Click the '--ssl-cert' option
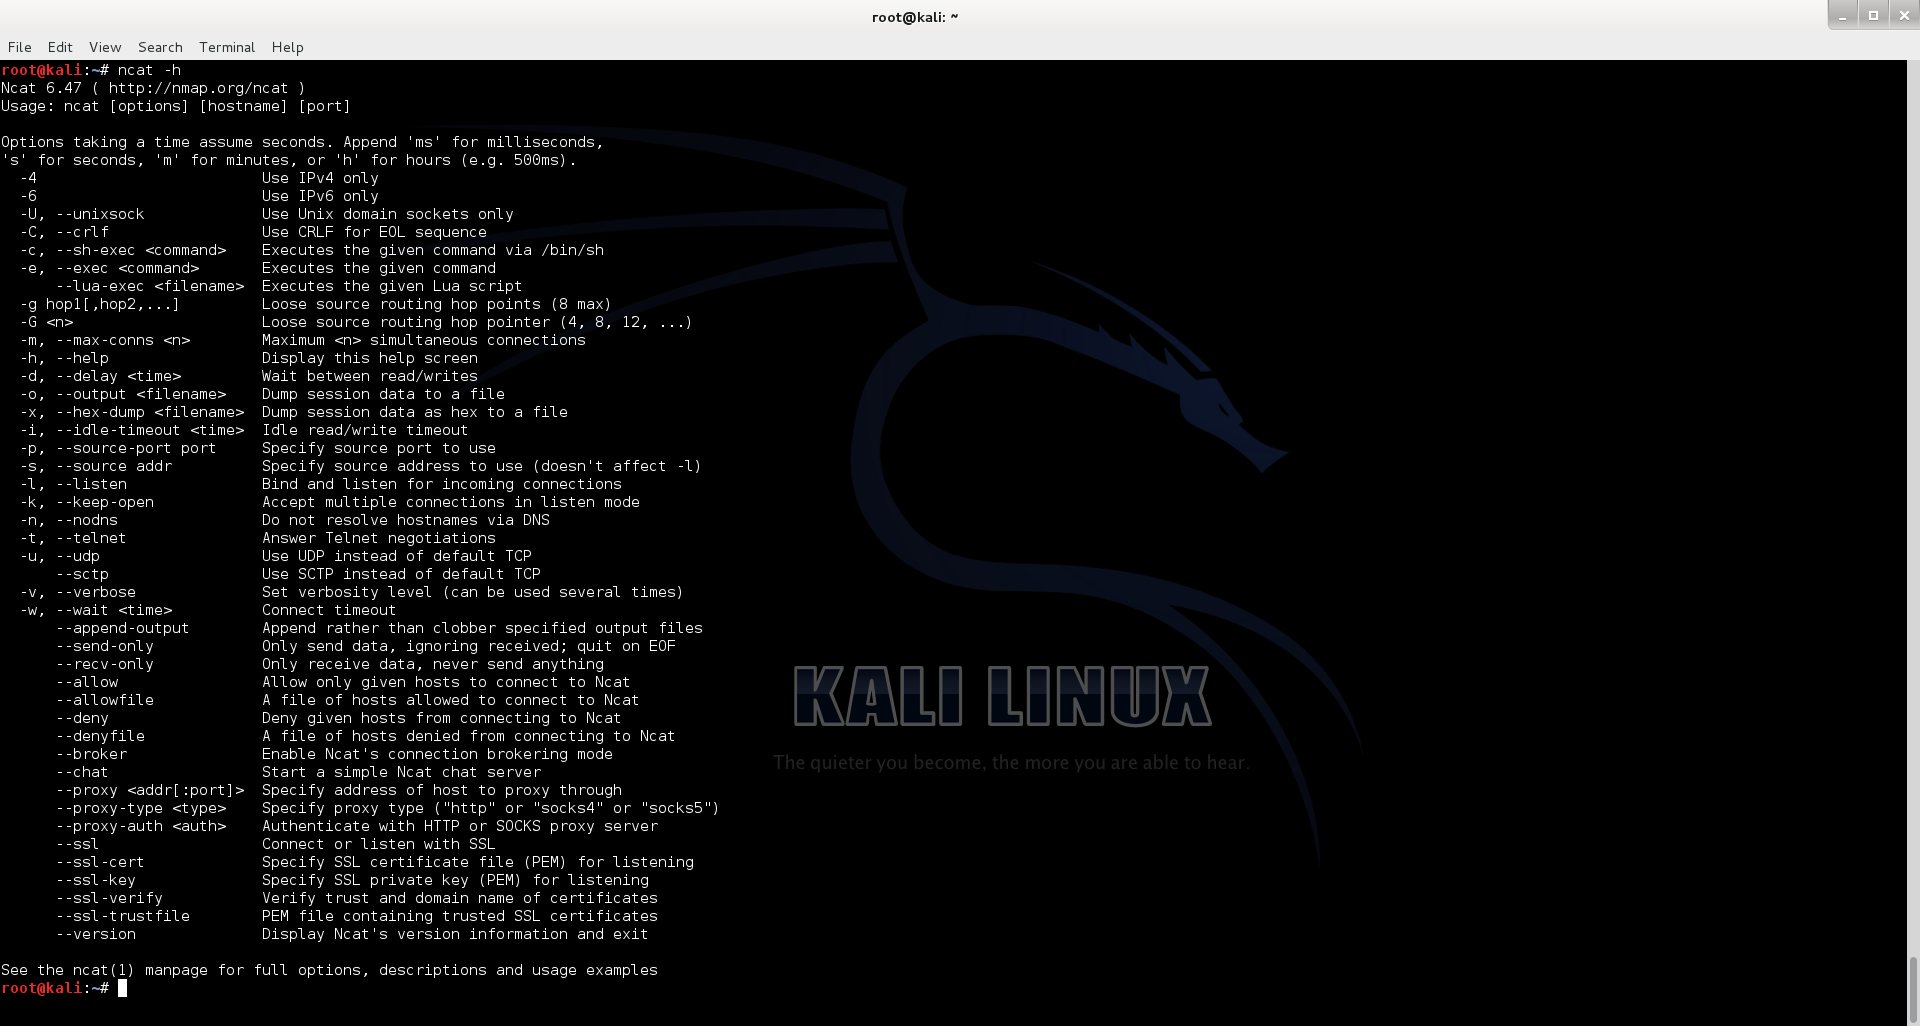The width and height of the screenshot is (1920, 1026). point(100,862)
